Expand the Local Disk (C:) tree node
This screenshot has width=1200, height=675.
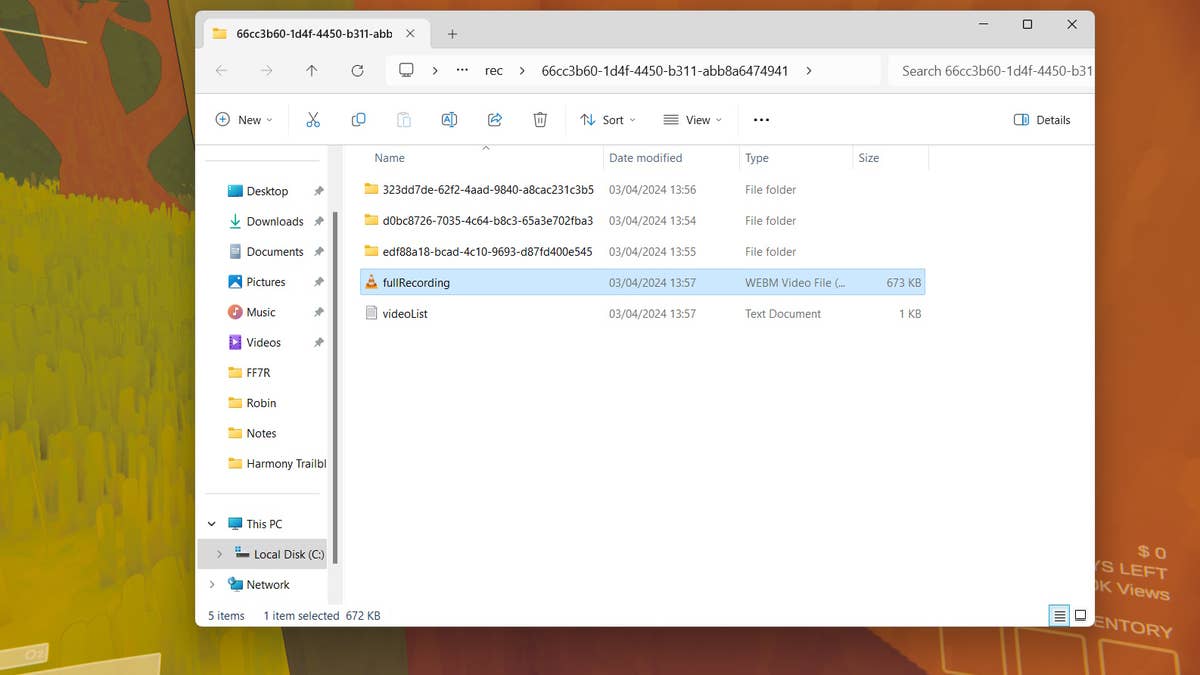pos(219,554)
